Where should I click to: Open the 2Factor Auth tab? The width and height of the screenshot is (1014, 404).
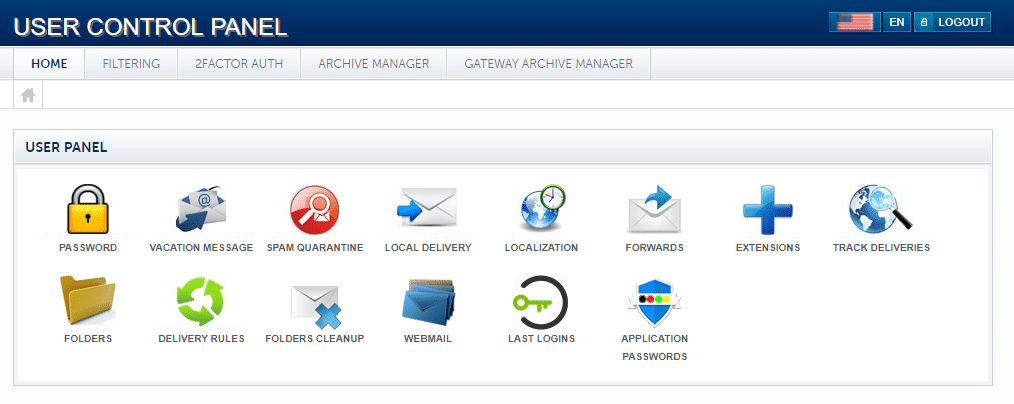coord(239,64)
